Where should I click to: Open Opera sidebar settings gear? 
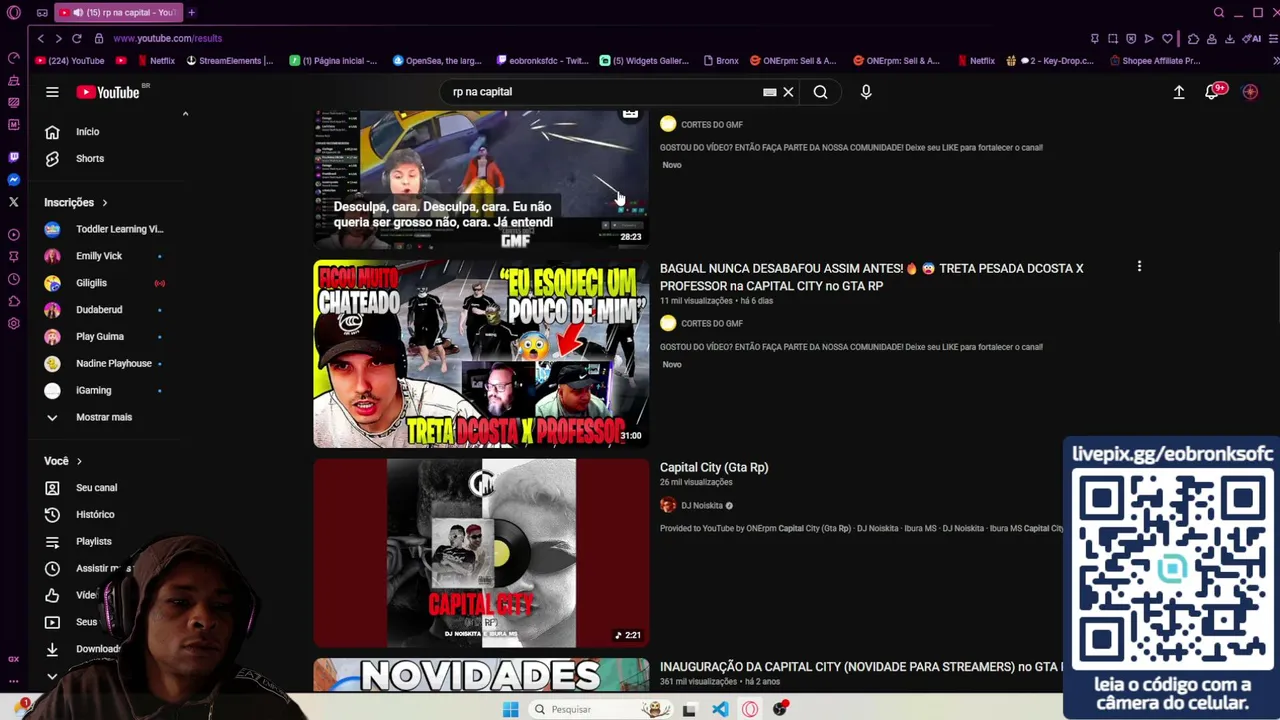[14, 324]
